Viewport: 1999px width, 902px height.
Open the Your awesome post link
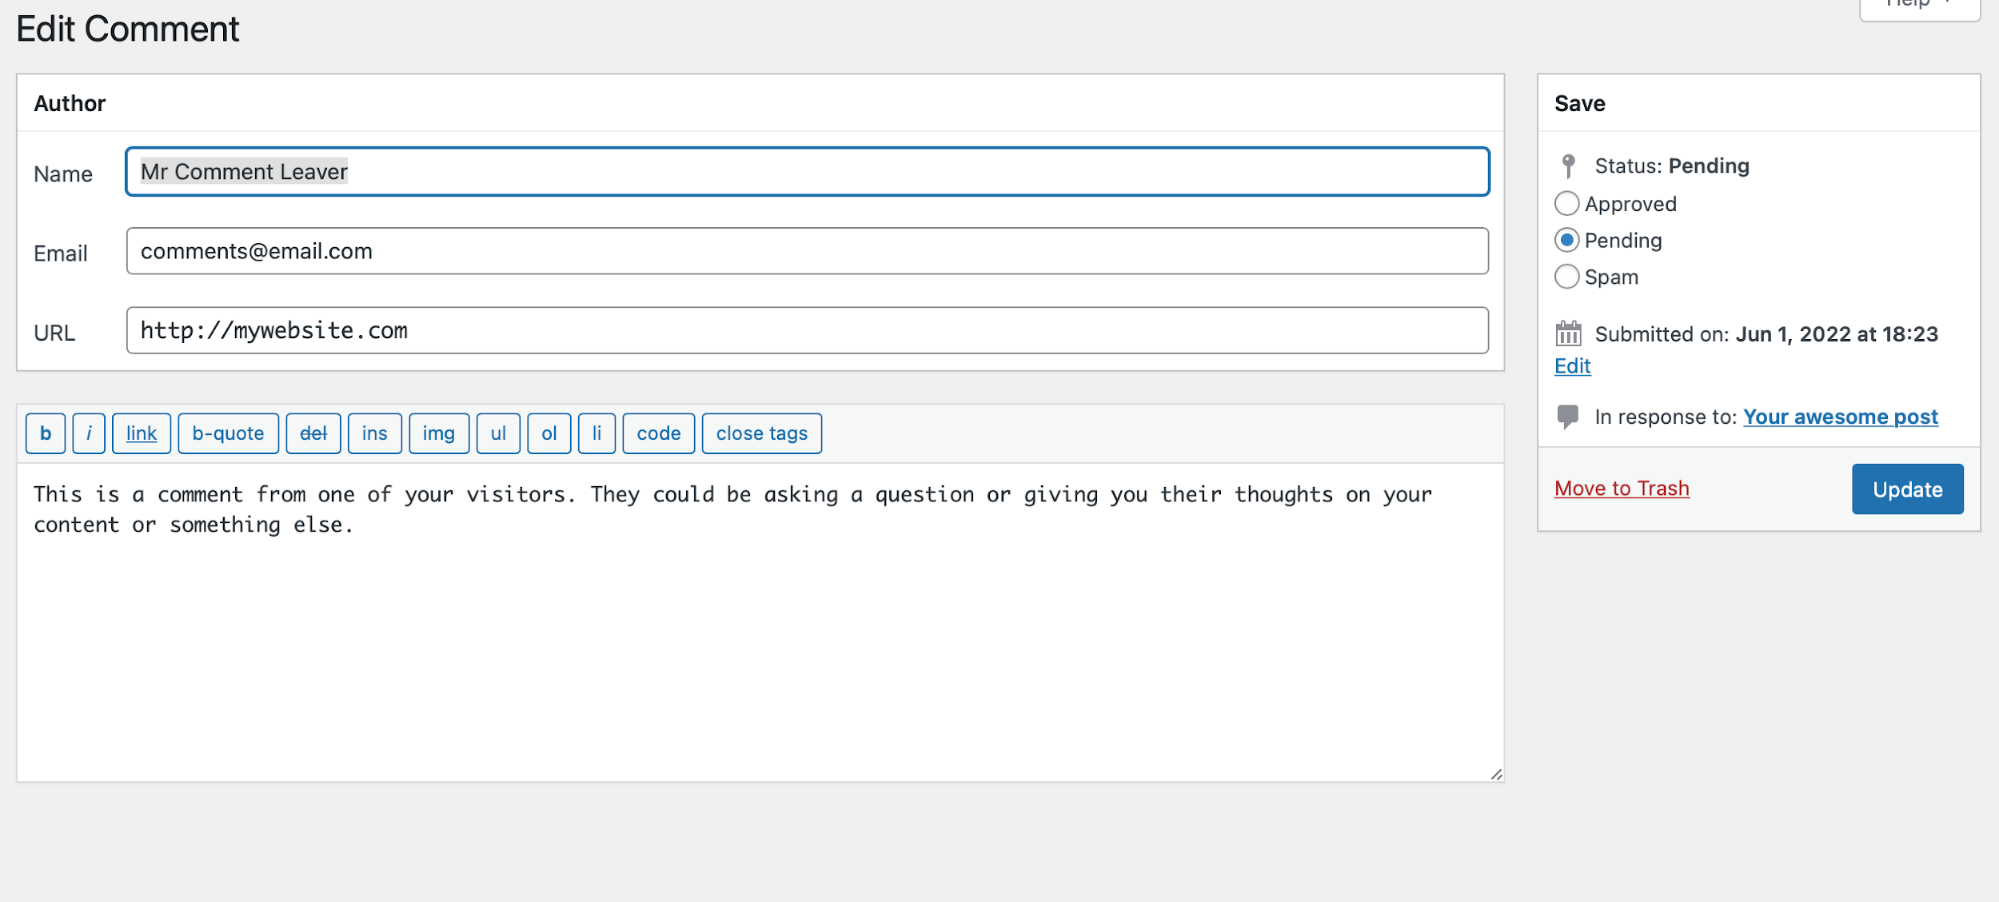click(1840, 417)
